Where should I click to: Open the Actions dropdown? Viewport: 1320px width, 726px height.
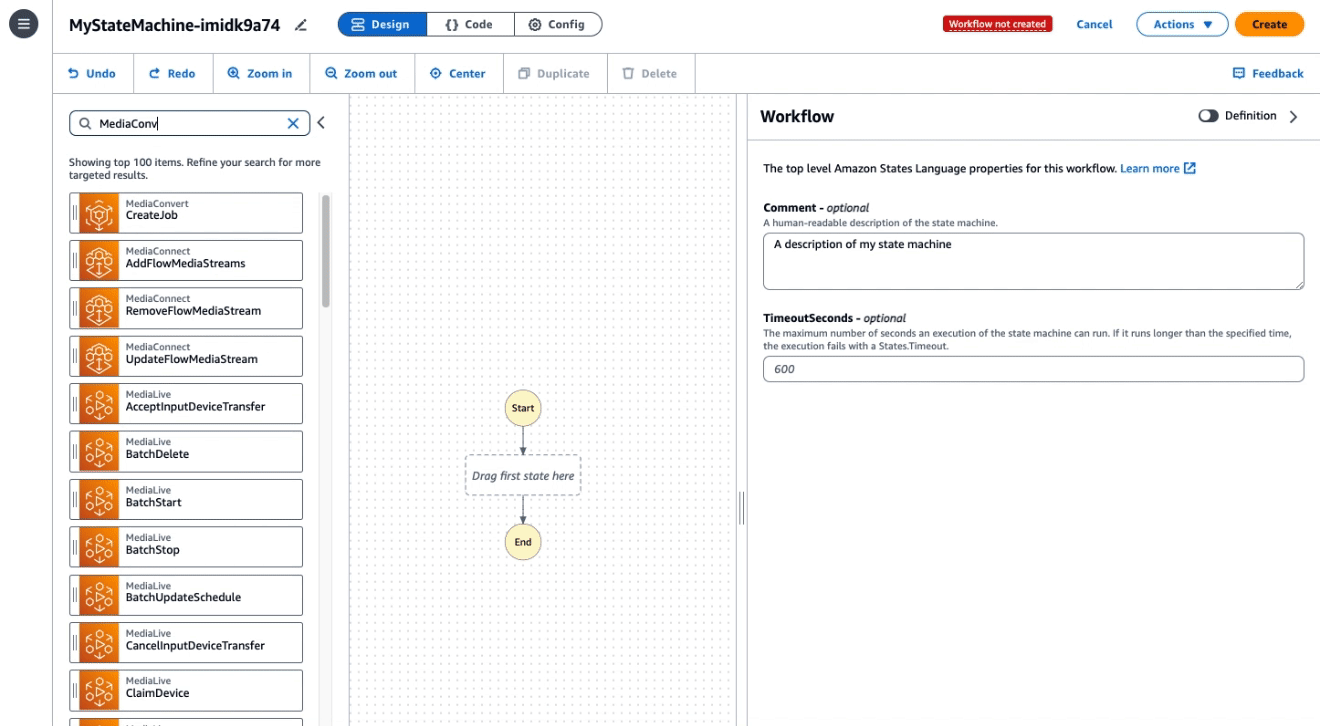click(x=1182, y=25)
